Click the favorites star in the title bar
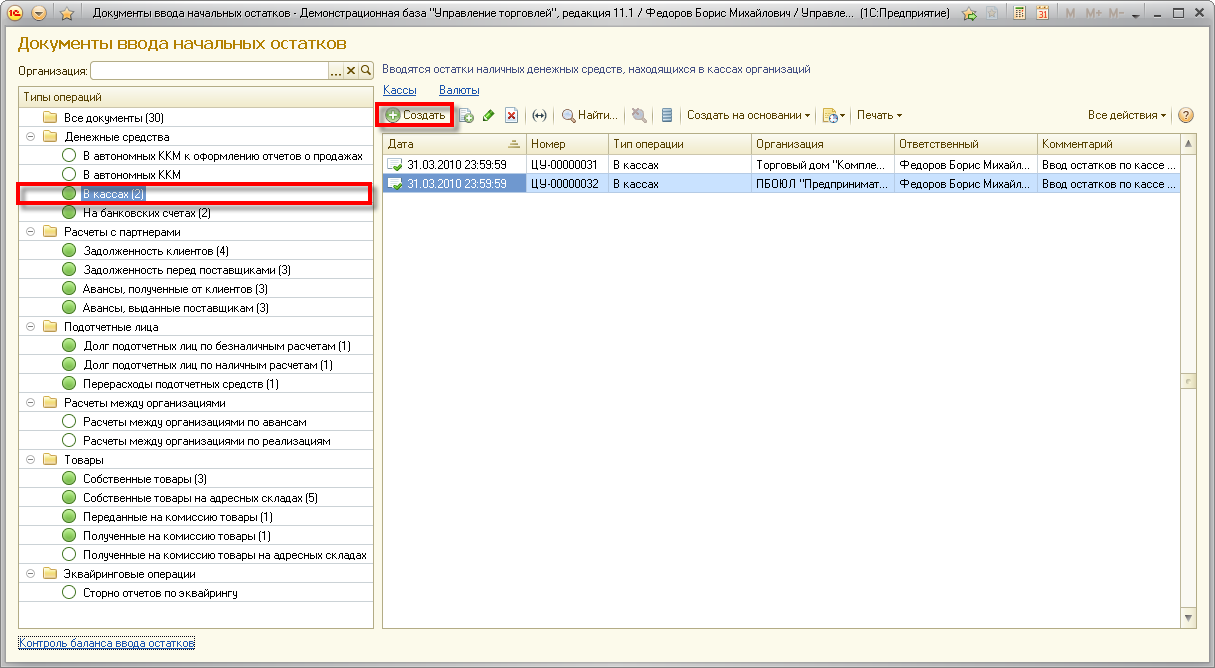 (x=66, y=14)
